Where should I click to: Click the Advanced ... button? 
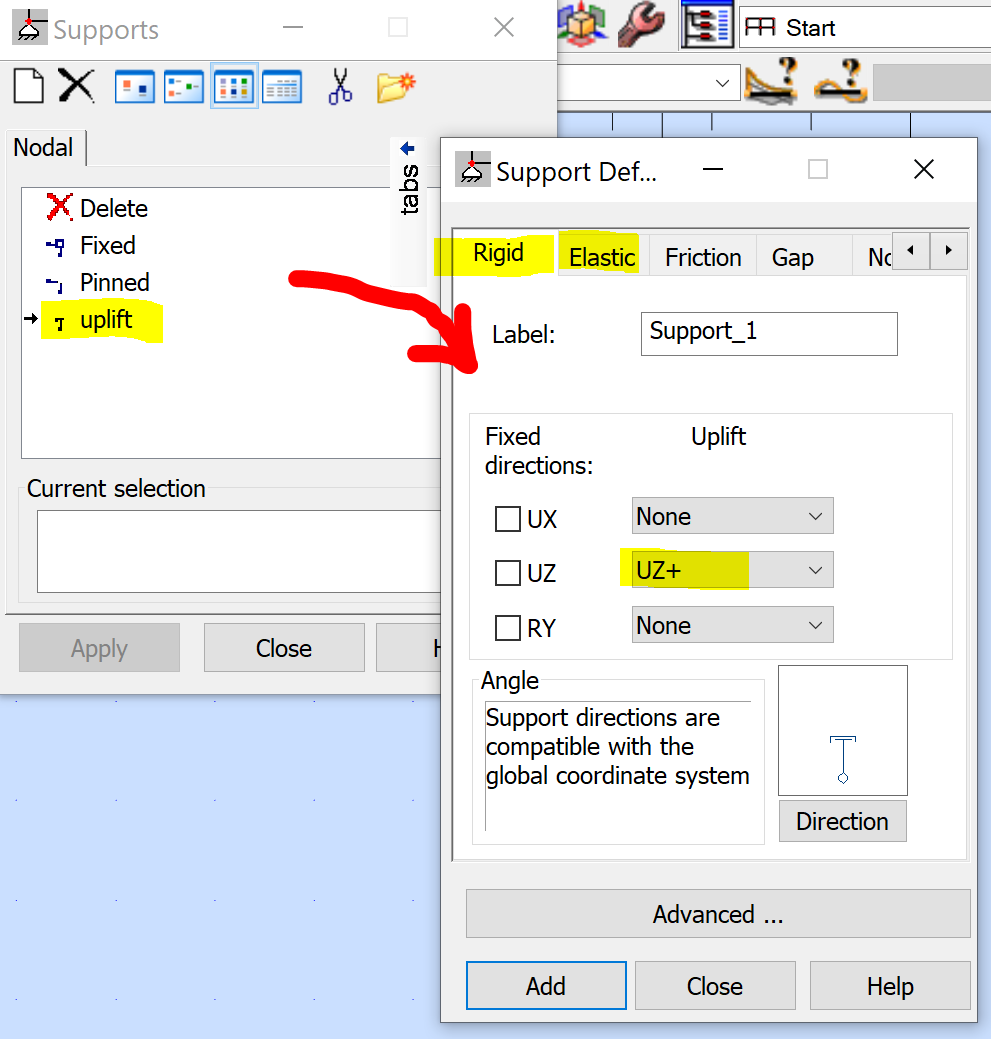[x=718, y=914]
